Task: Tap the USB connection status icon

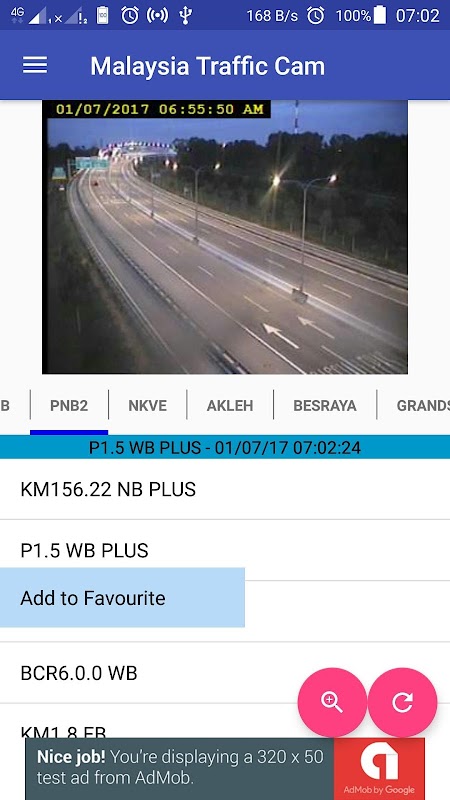Action: click(185, 15)
